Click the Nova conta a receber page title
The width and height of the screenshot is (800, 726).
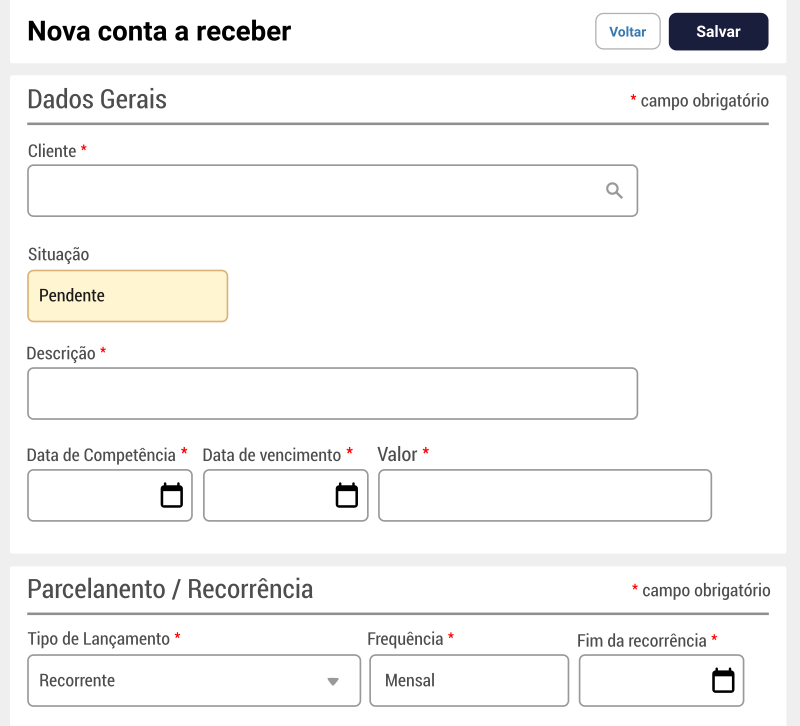pyautogui.click(x=158, y=31)
